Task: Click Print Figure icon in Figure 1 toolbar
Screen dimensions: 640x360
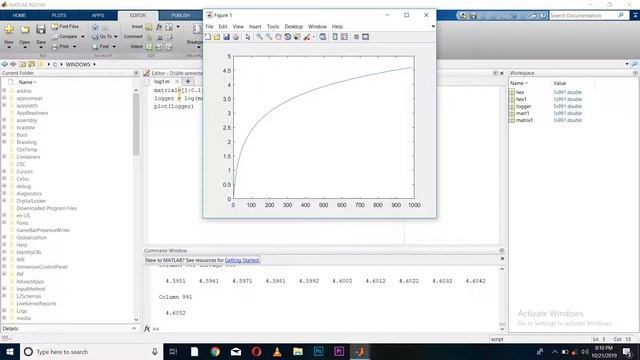Action: point(236,37)
